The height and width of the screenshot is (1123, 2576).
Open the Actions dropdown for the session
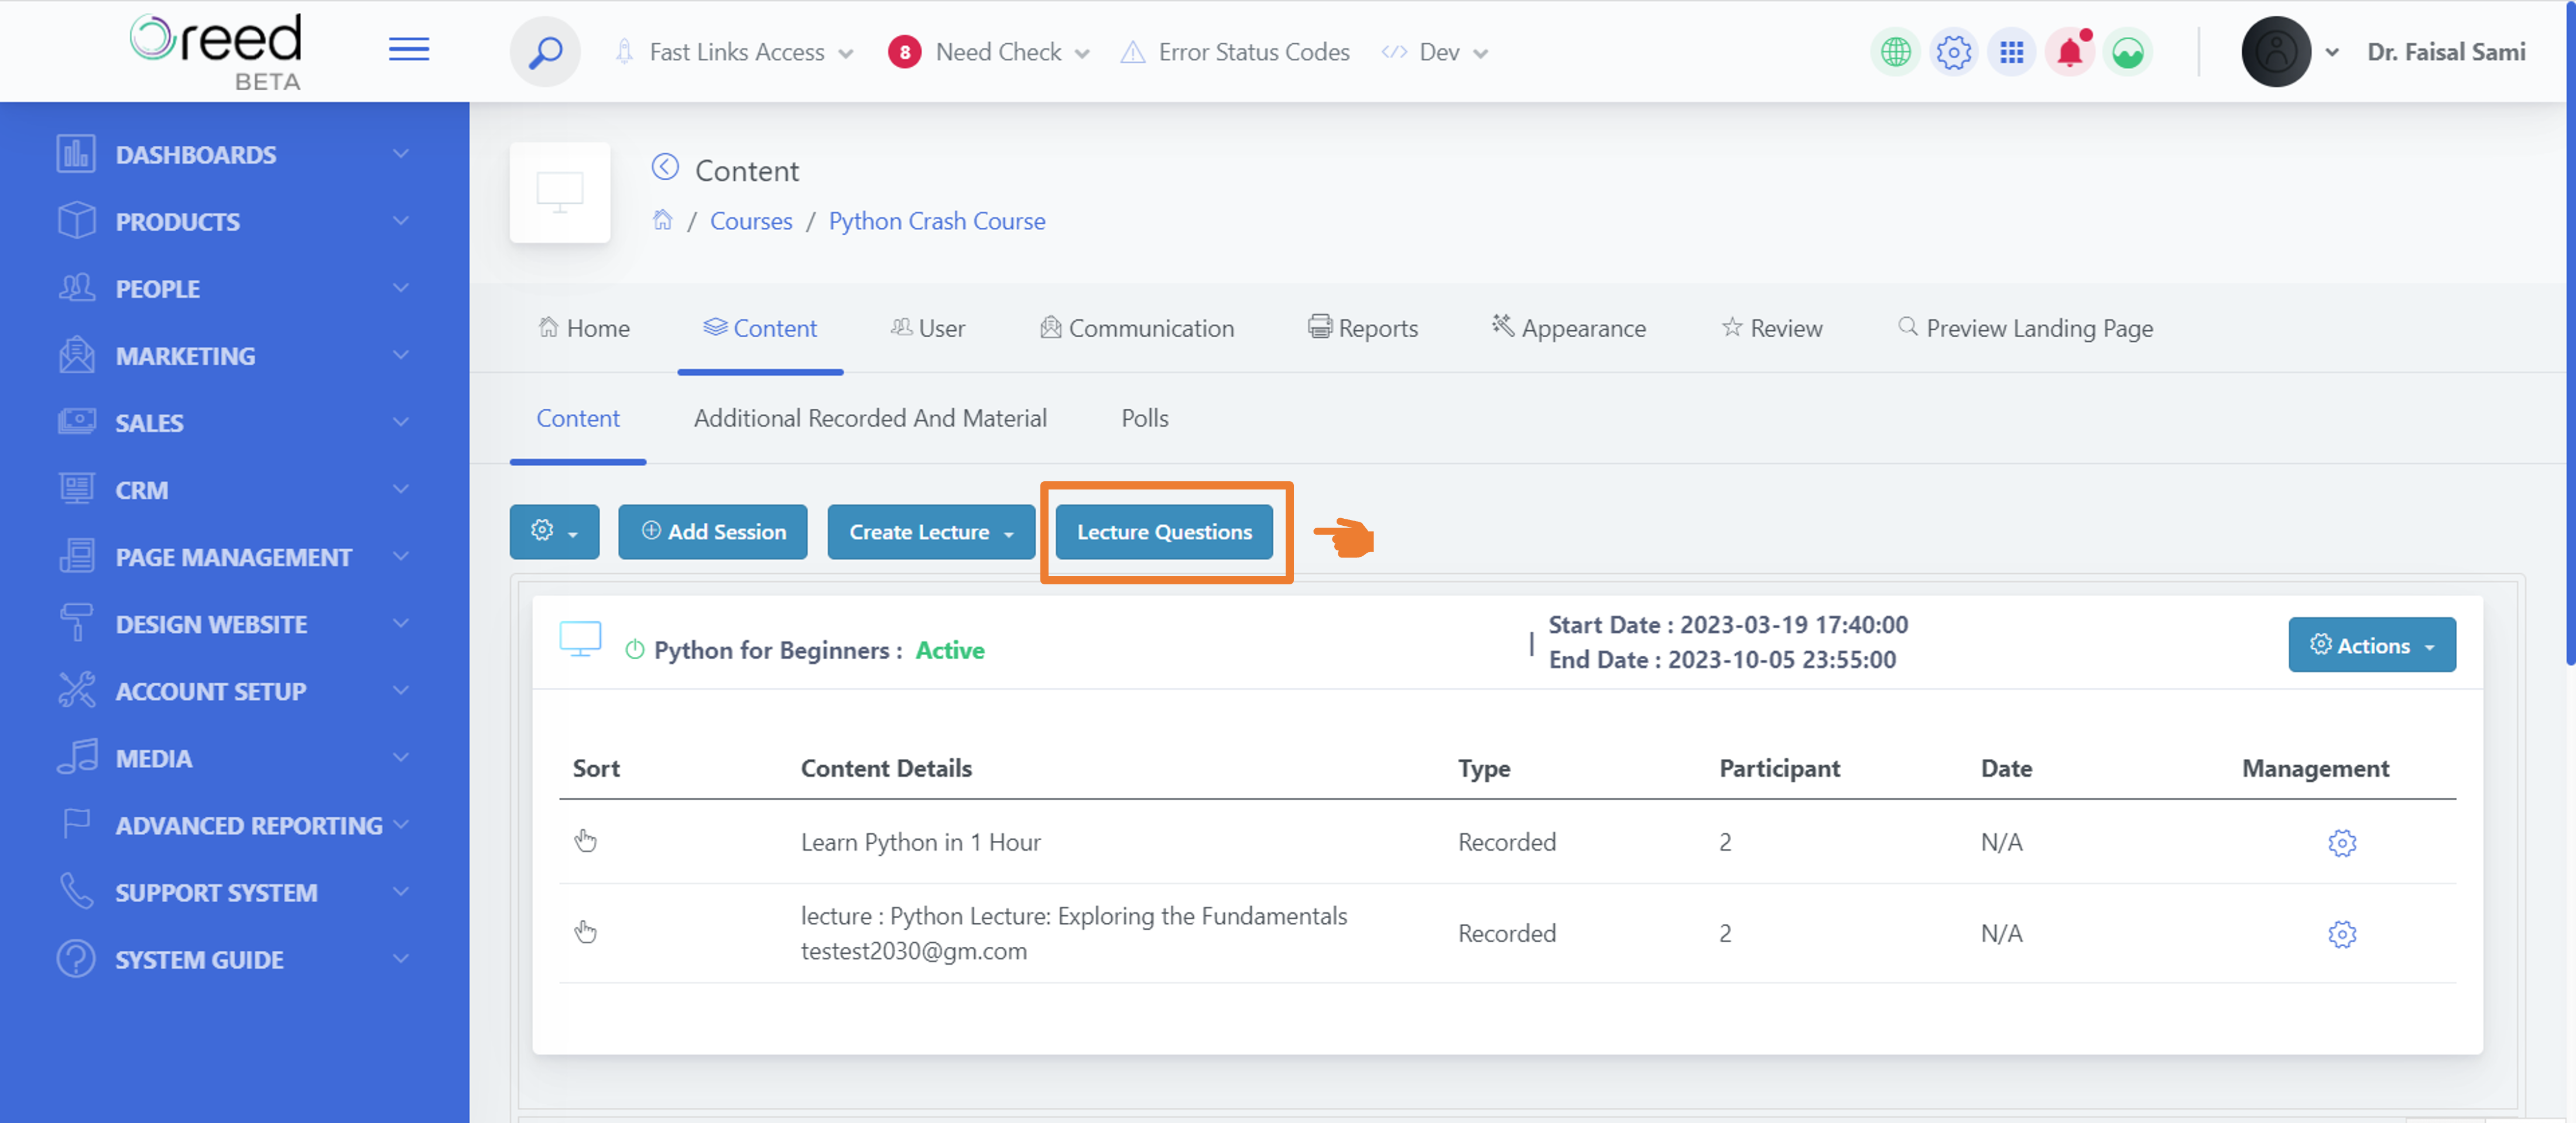coord(2371,644)
